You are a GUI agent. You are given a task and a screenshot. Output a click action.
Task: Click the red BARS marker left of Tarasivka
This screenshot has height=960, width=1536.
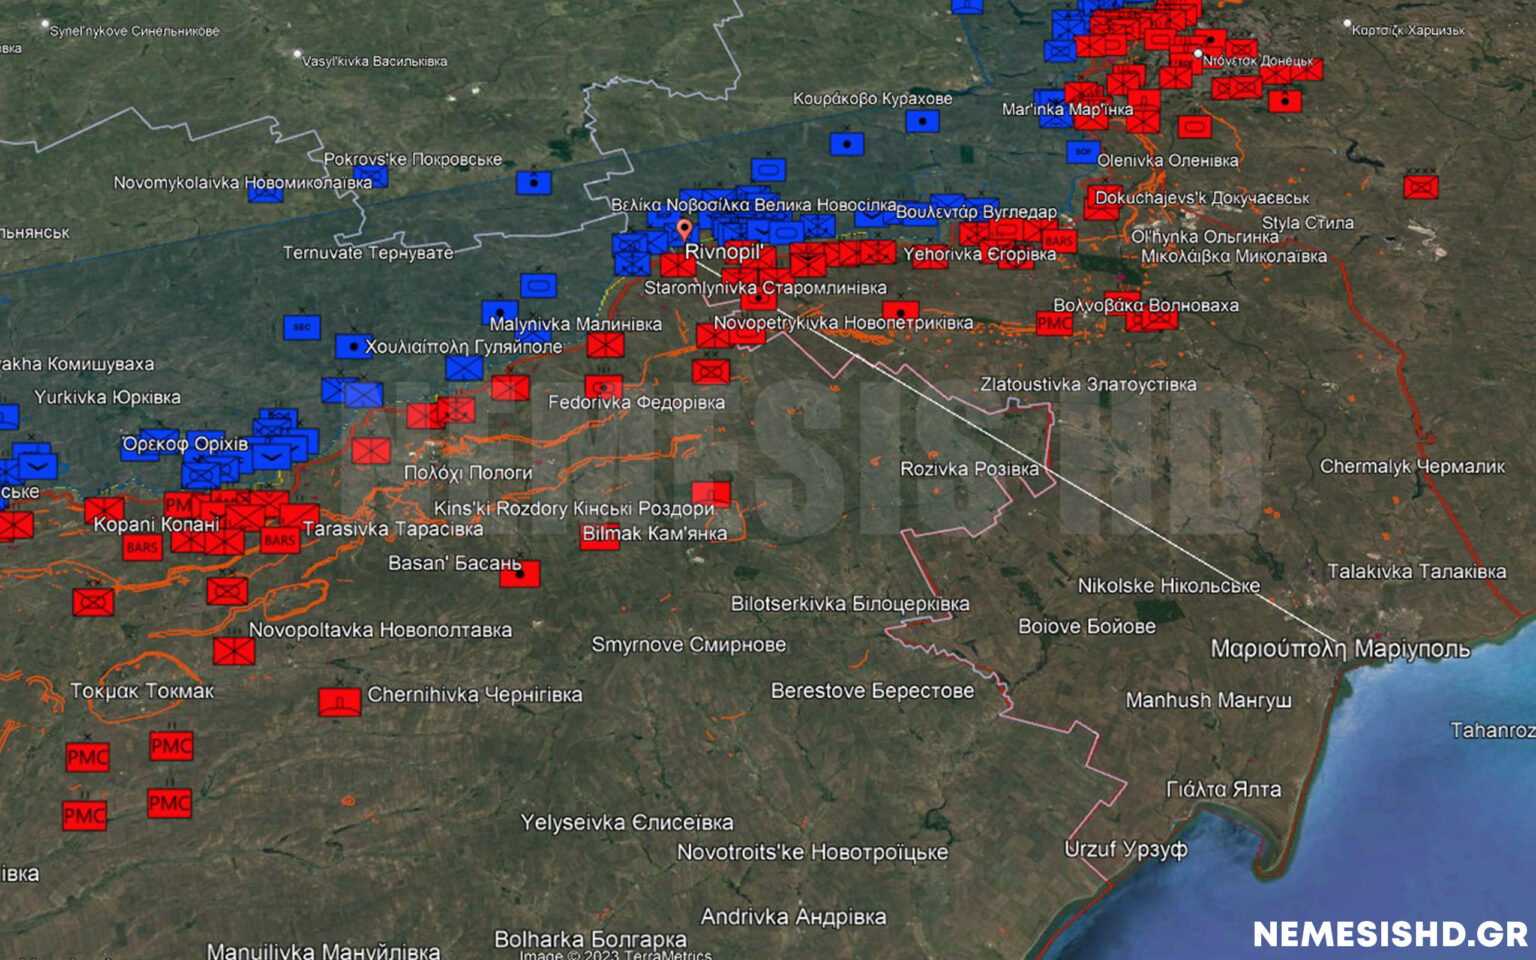pyautogui.click(x=280, y=540)
